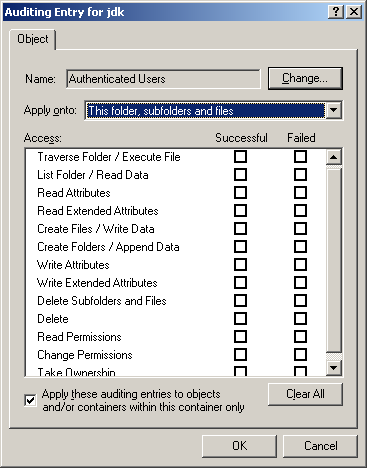Viewport: 367px width, 468px height.
Task: Enable Failed for List Folder / Read Data
Action: click(300, 175)
